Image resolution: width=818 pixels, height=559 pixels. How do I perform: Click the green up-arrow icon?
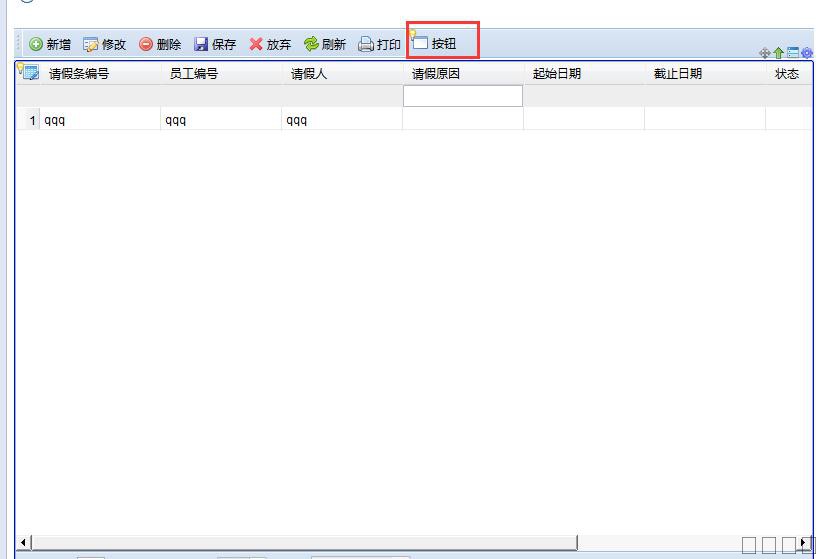778,53
